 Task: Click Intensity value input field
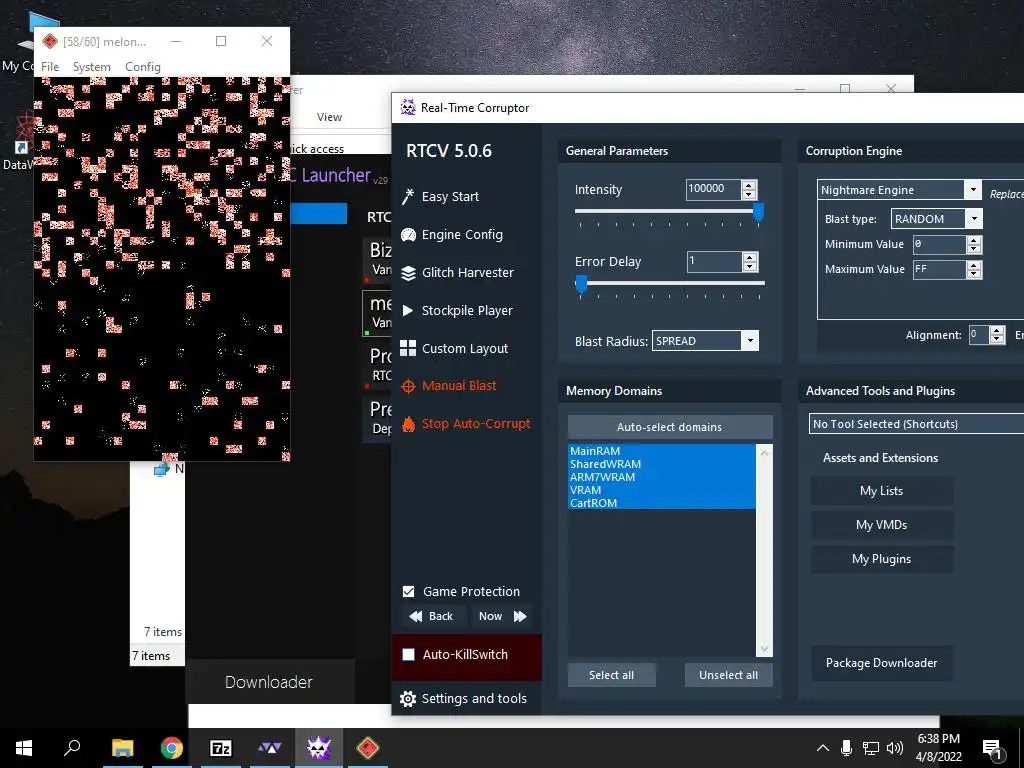(713, 189)
